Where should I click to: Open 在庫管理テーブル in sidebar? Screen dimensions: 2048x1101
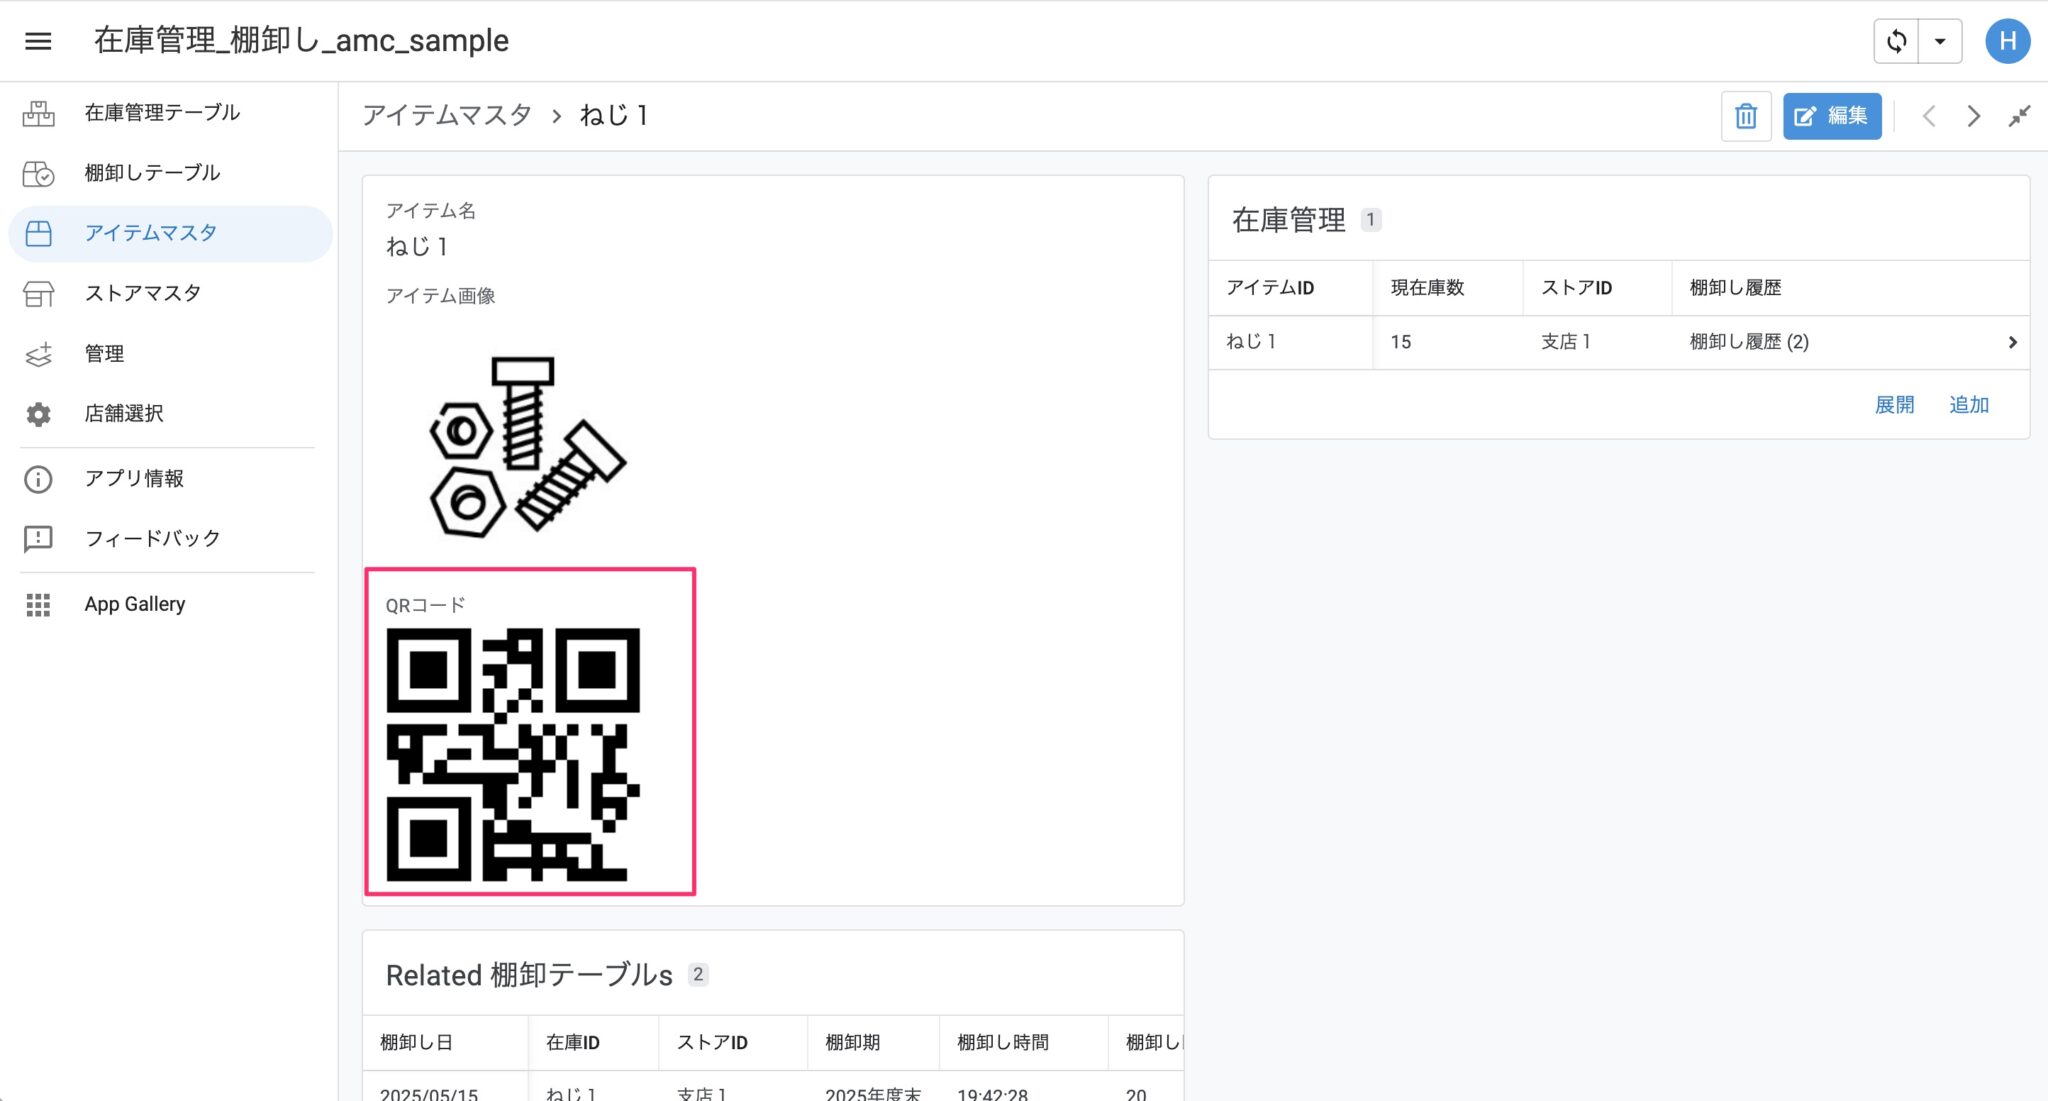click(162, 113)
